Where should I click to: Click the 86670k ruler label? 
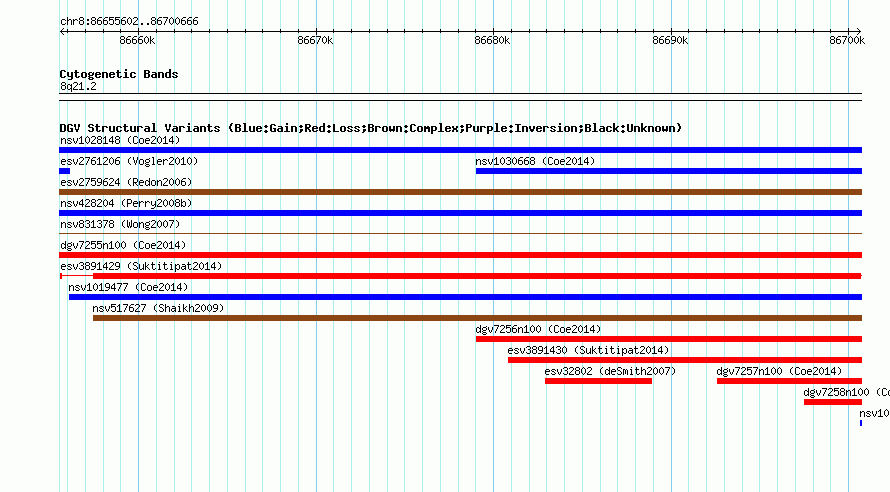(315, 40)
